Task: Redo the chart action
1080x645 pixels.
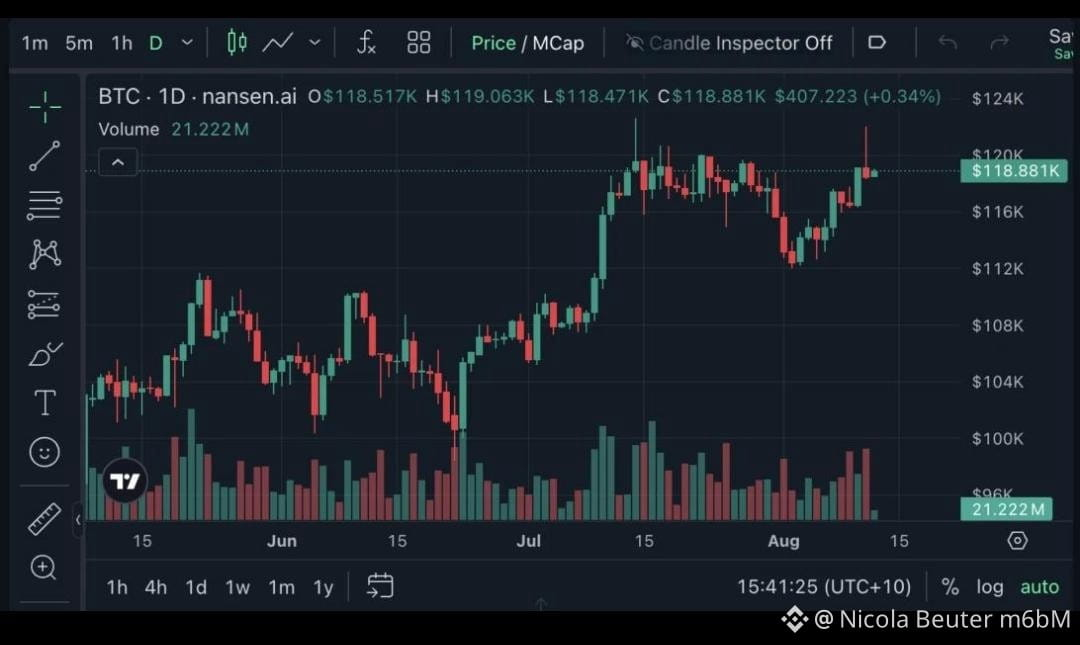Action: click(x=999, y=43)
